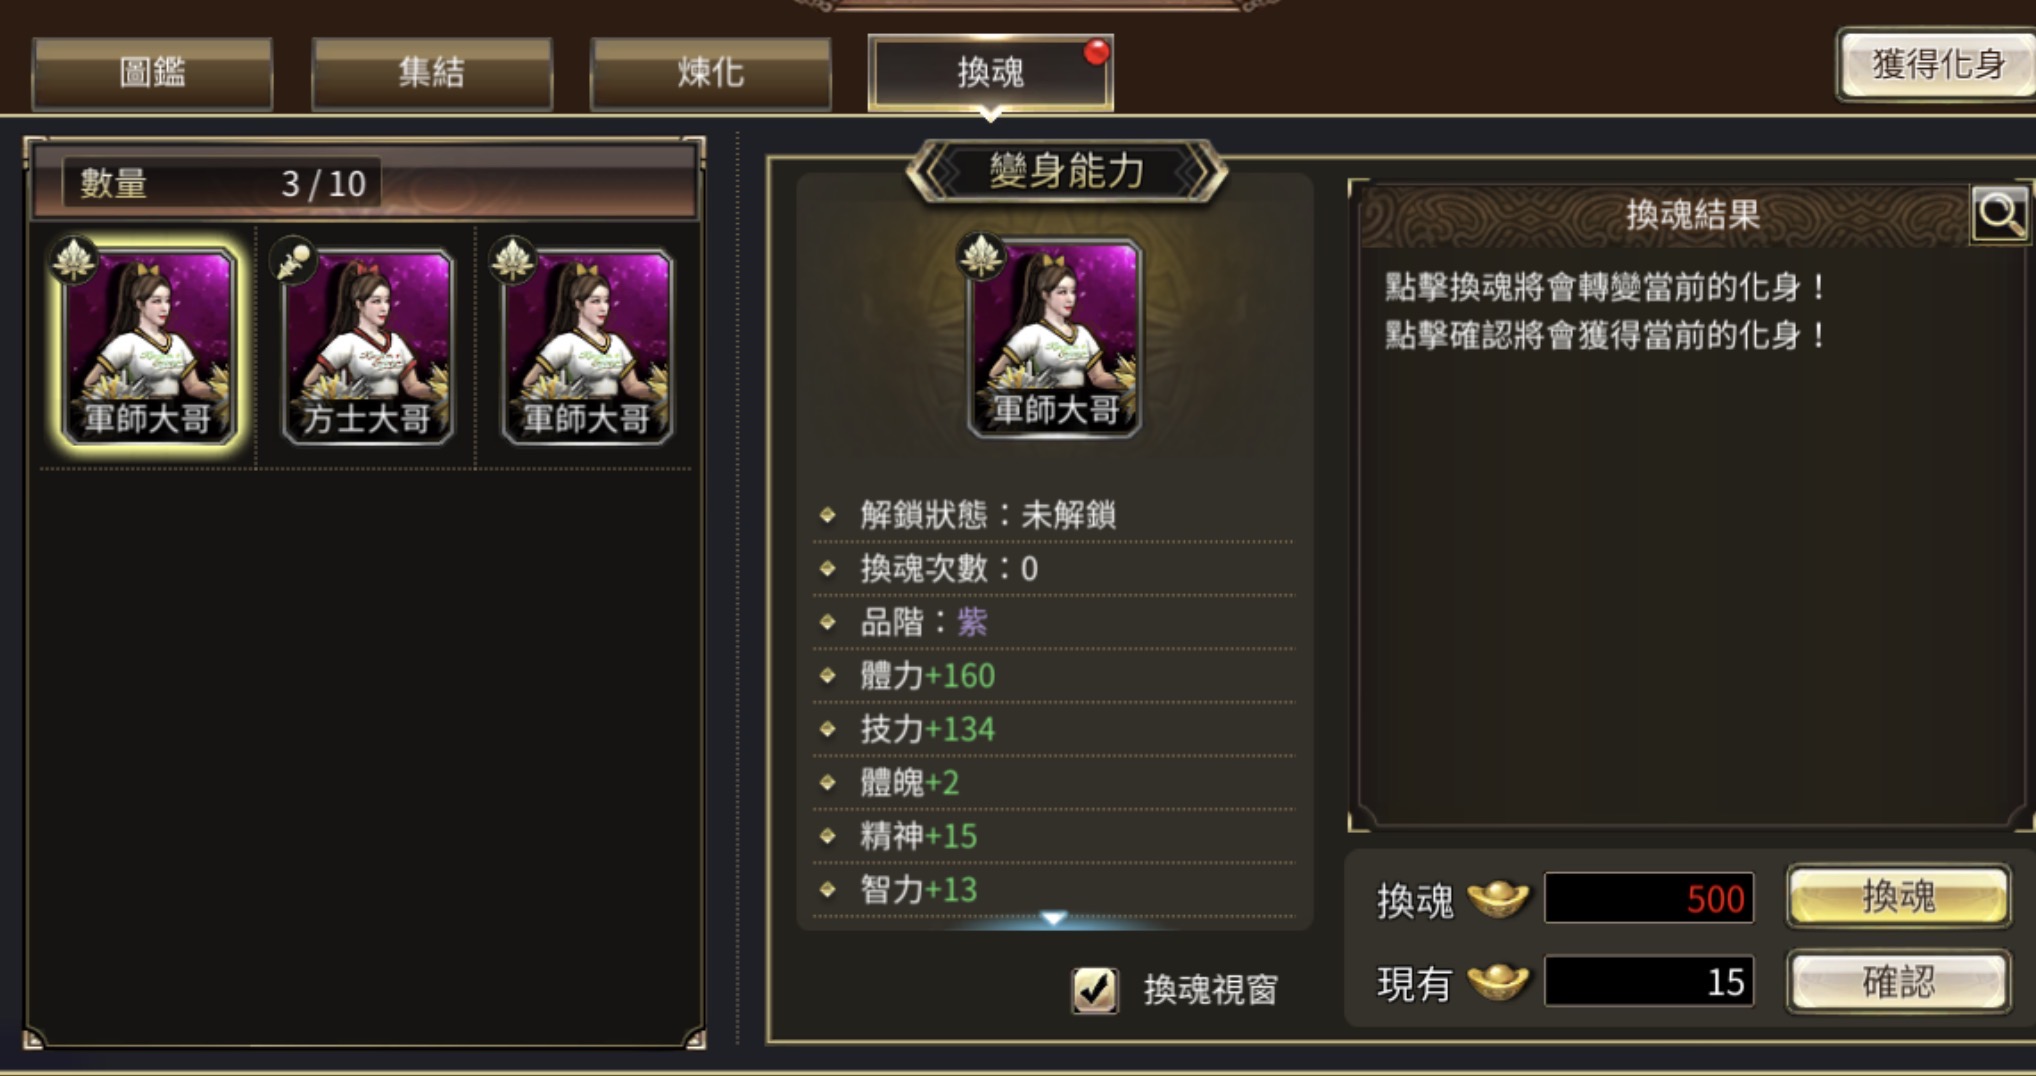Click the 換魂 cost field showing 500
Image resolution: width=2036 pixels, height=1076 pixels.
click(1649, 898)
